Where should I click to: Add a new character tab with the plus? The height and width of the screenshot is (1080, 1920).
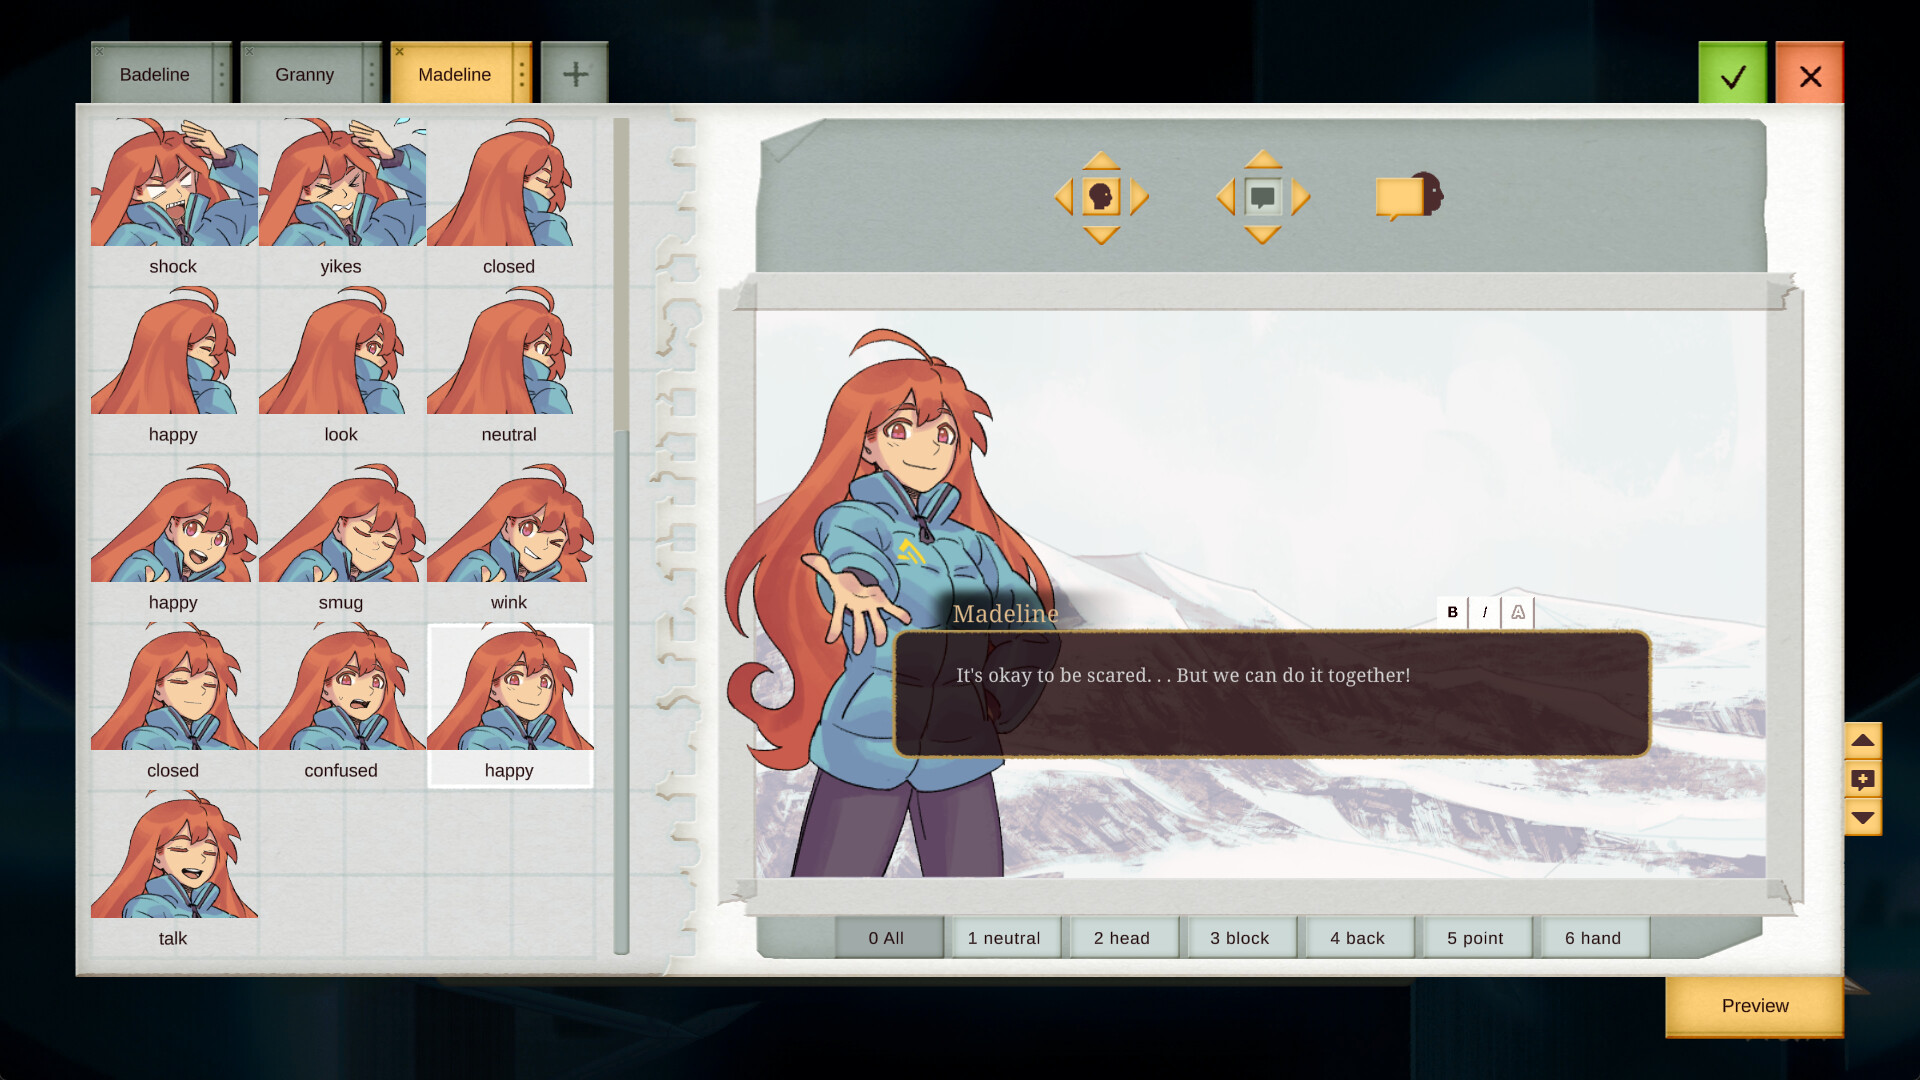click(x=575, y=74)
